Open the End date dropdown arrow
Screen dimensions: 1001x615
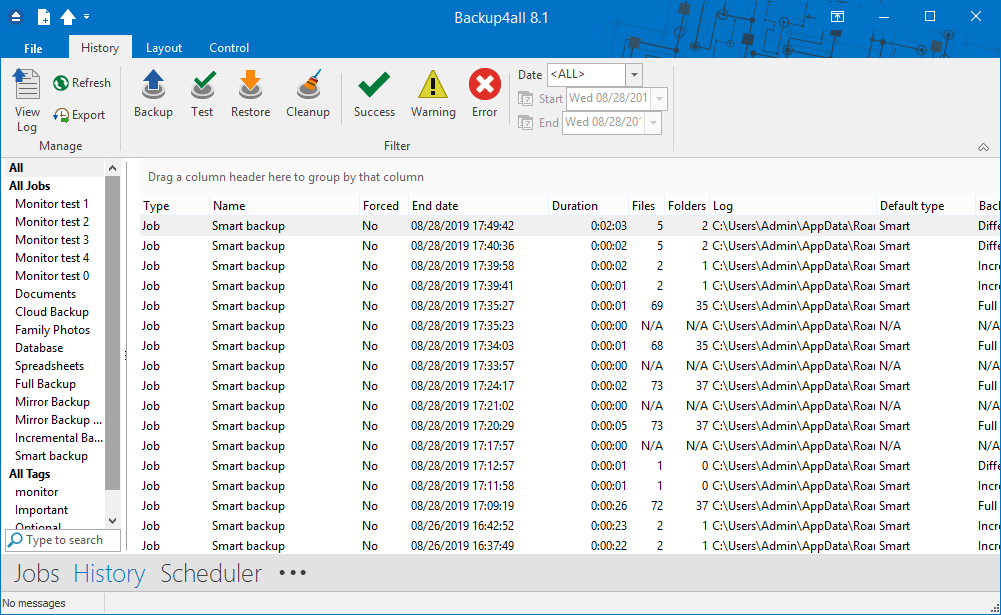(x=653, y=123)
